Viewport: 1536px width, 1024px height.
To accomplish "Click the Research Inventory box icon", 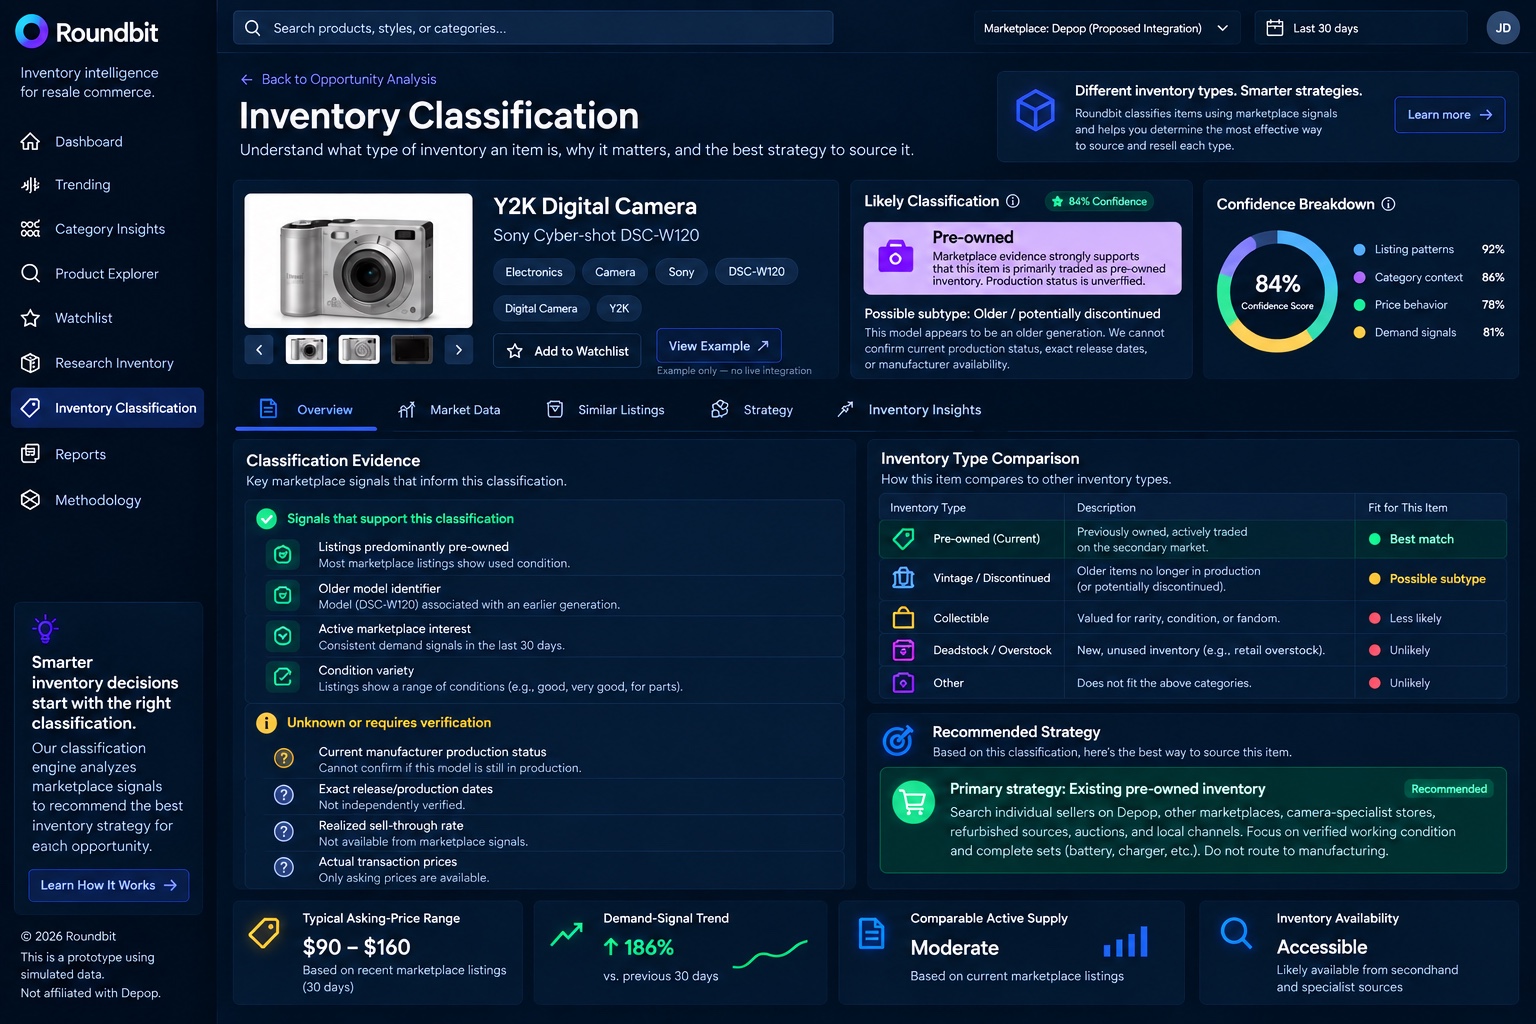I will click(x=31, y=363).
